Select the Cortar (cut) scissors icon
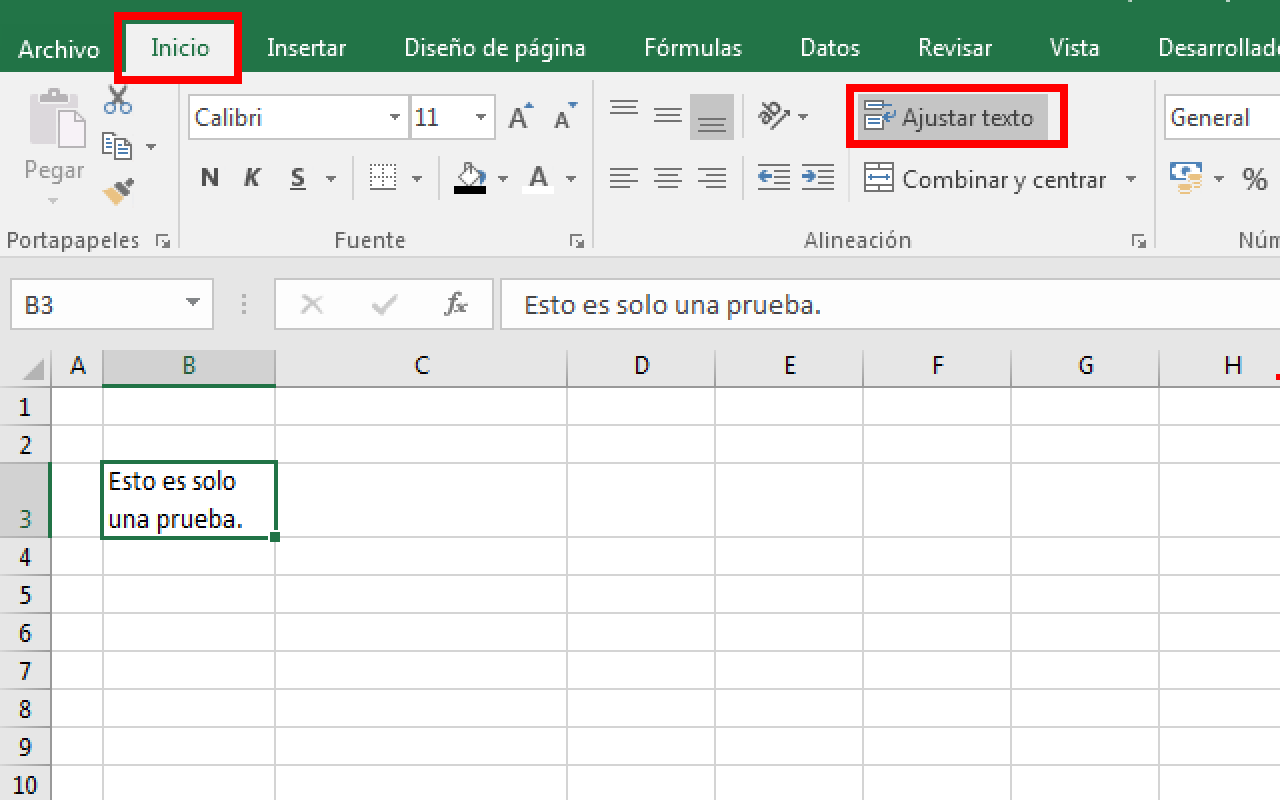Image resolution: width=1280 pixels, height=800 pixels. [x=117, y=98]
